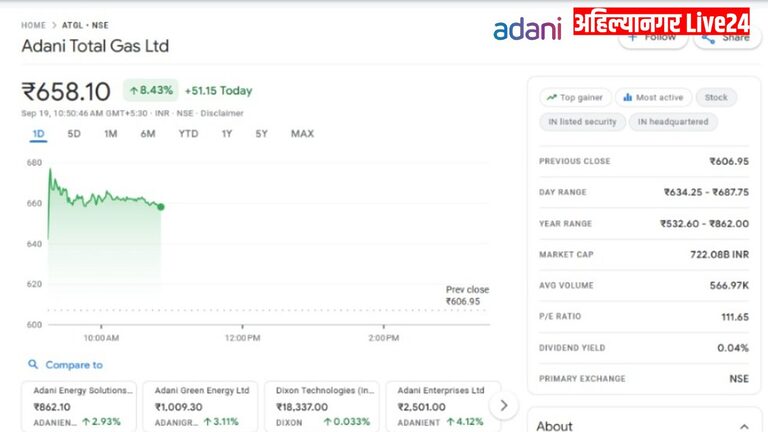View the YTD chart range
The width and height of the screenshot is (768, 432).
click(x=188, y=134)
